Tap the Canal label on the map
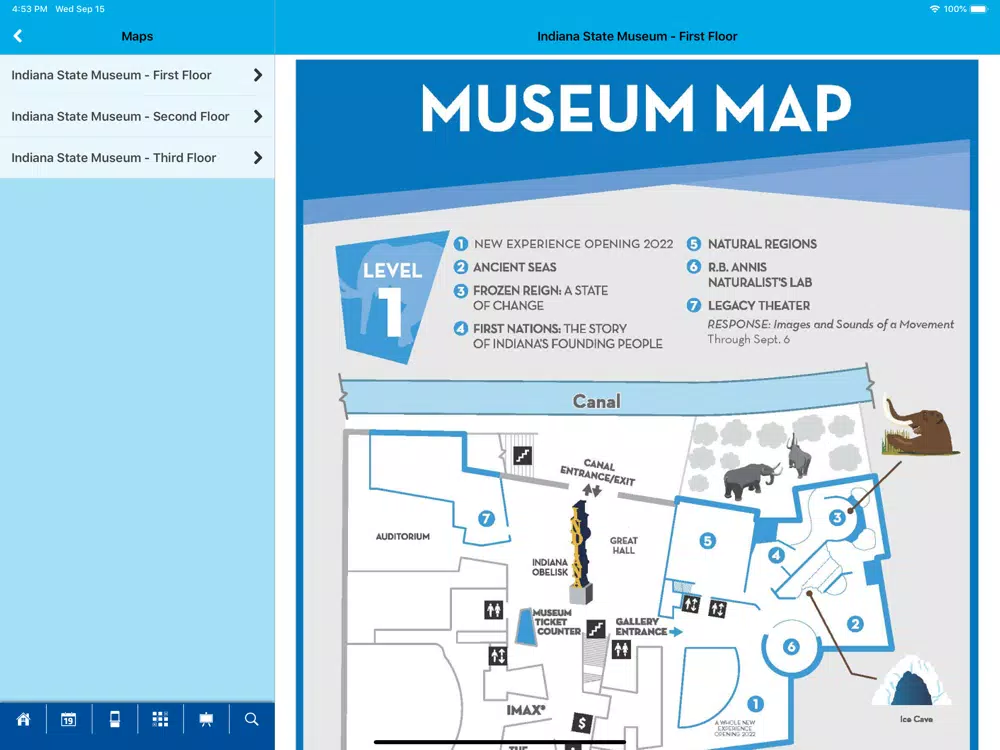 click(596, 401)
